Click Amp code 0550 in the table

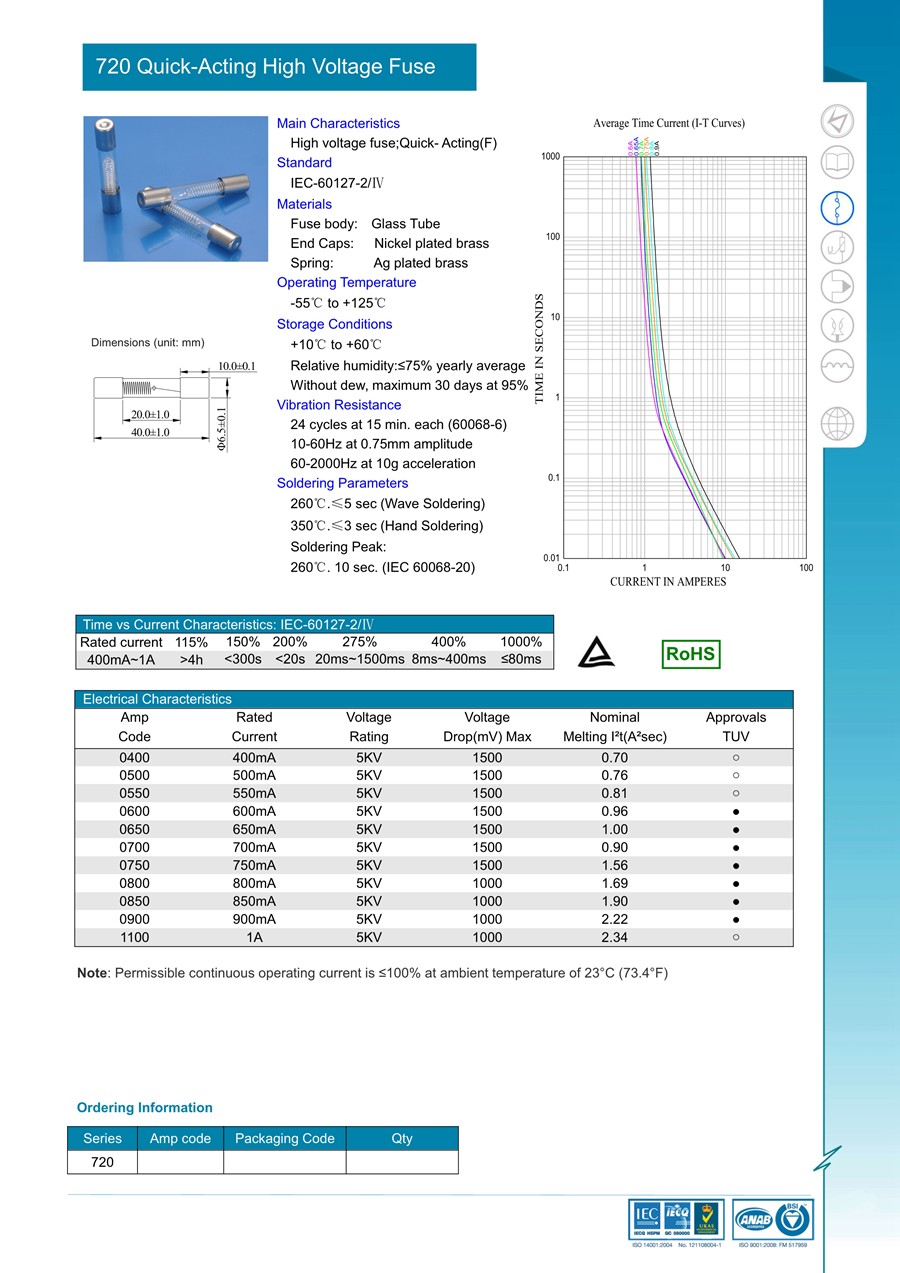(135, 794)
